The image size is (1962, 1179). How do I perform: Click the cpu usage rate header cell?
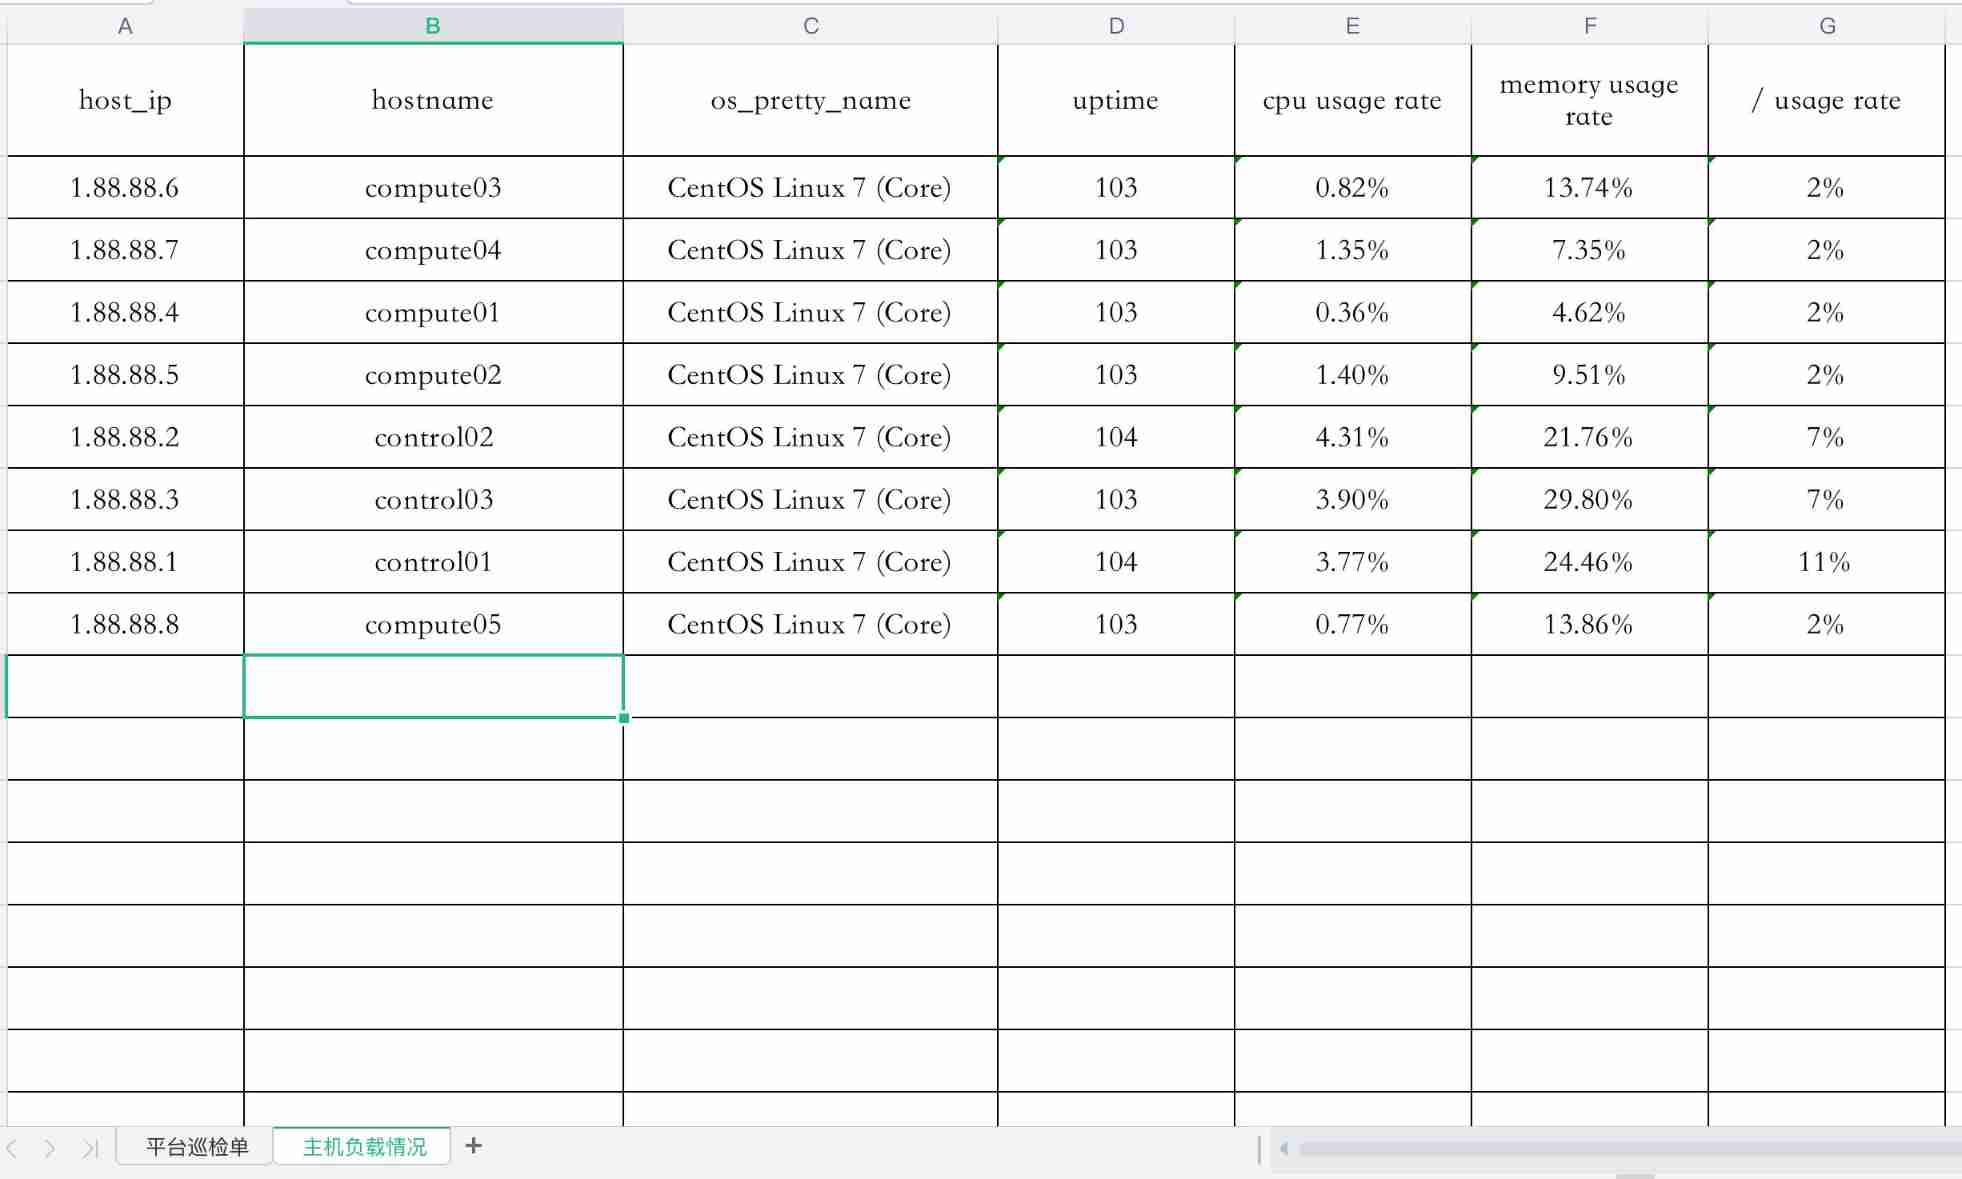point(1351,100)
